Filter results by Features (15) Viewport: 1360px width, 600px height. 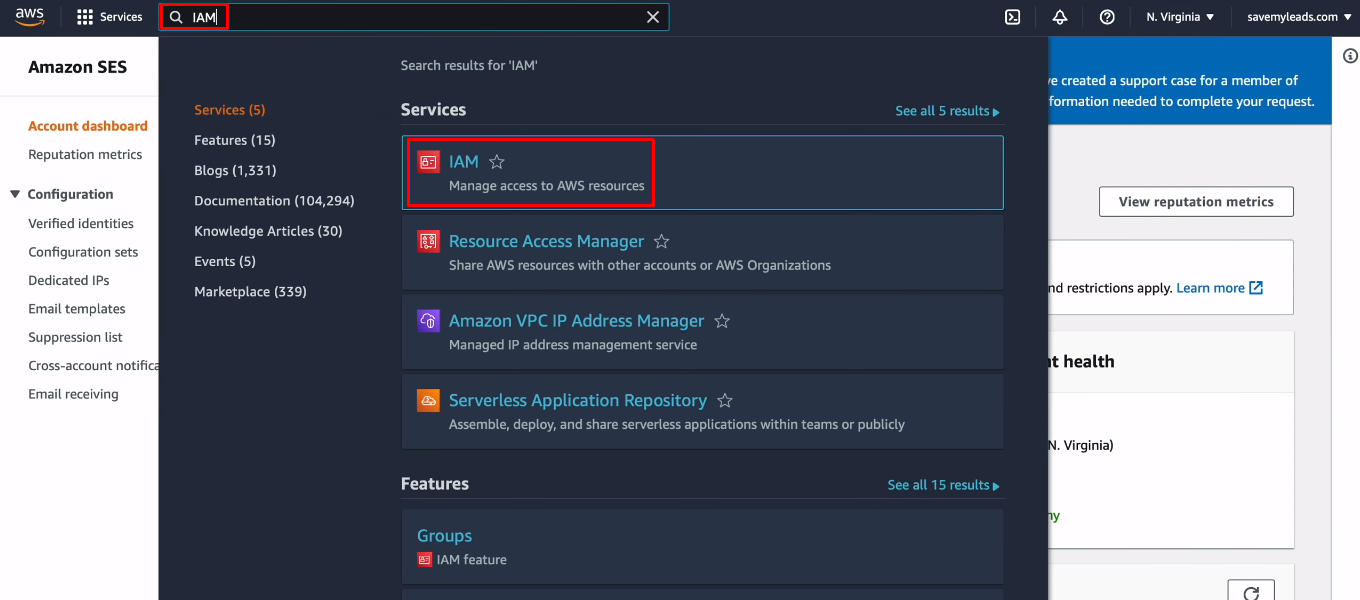pyautogui.click(x=235, y=140)
